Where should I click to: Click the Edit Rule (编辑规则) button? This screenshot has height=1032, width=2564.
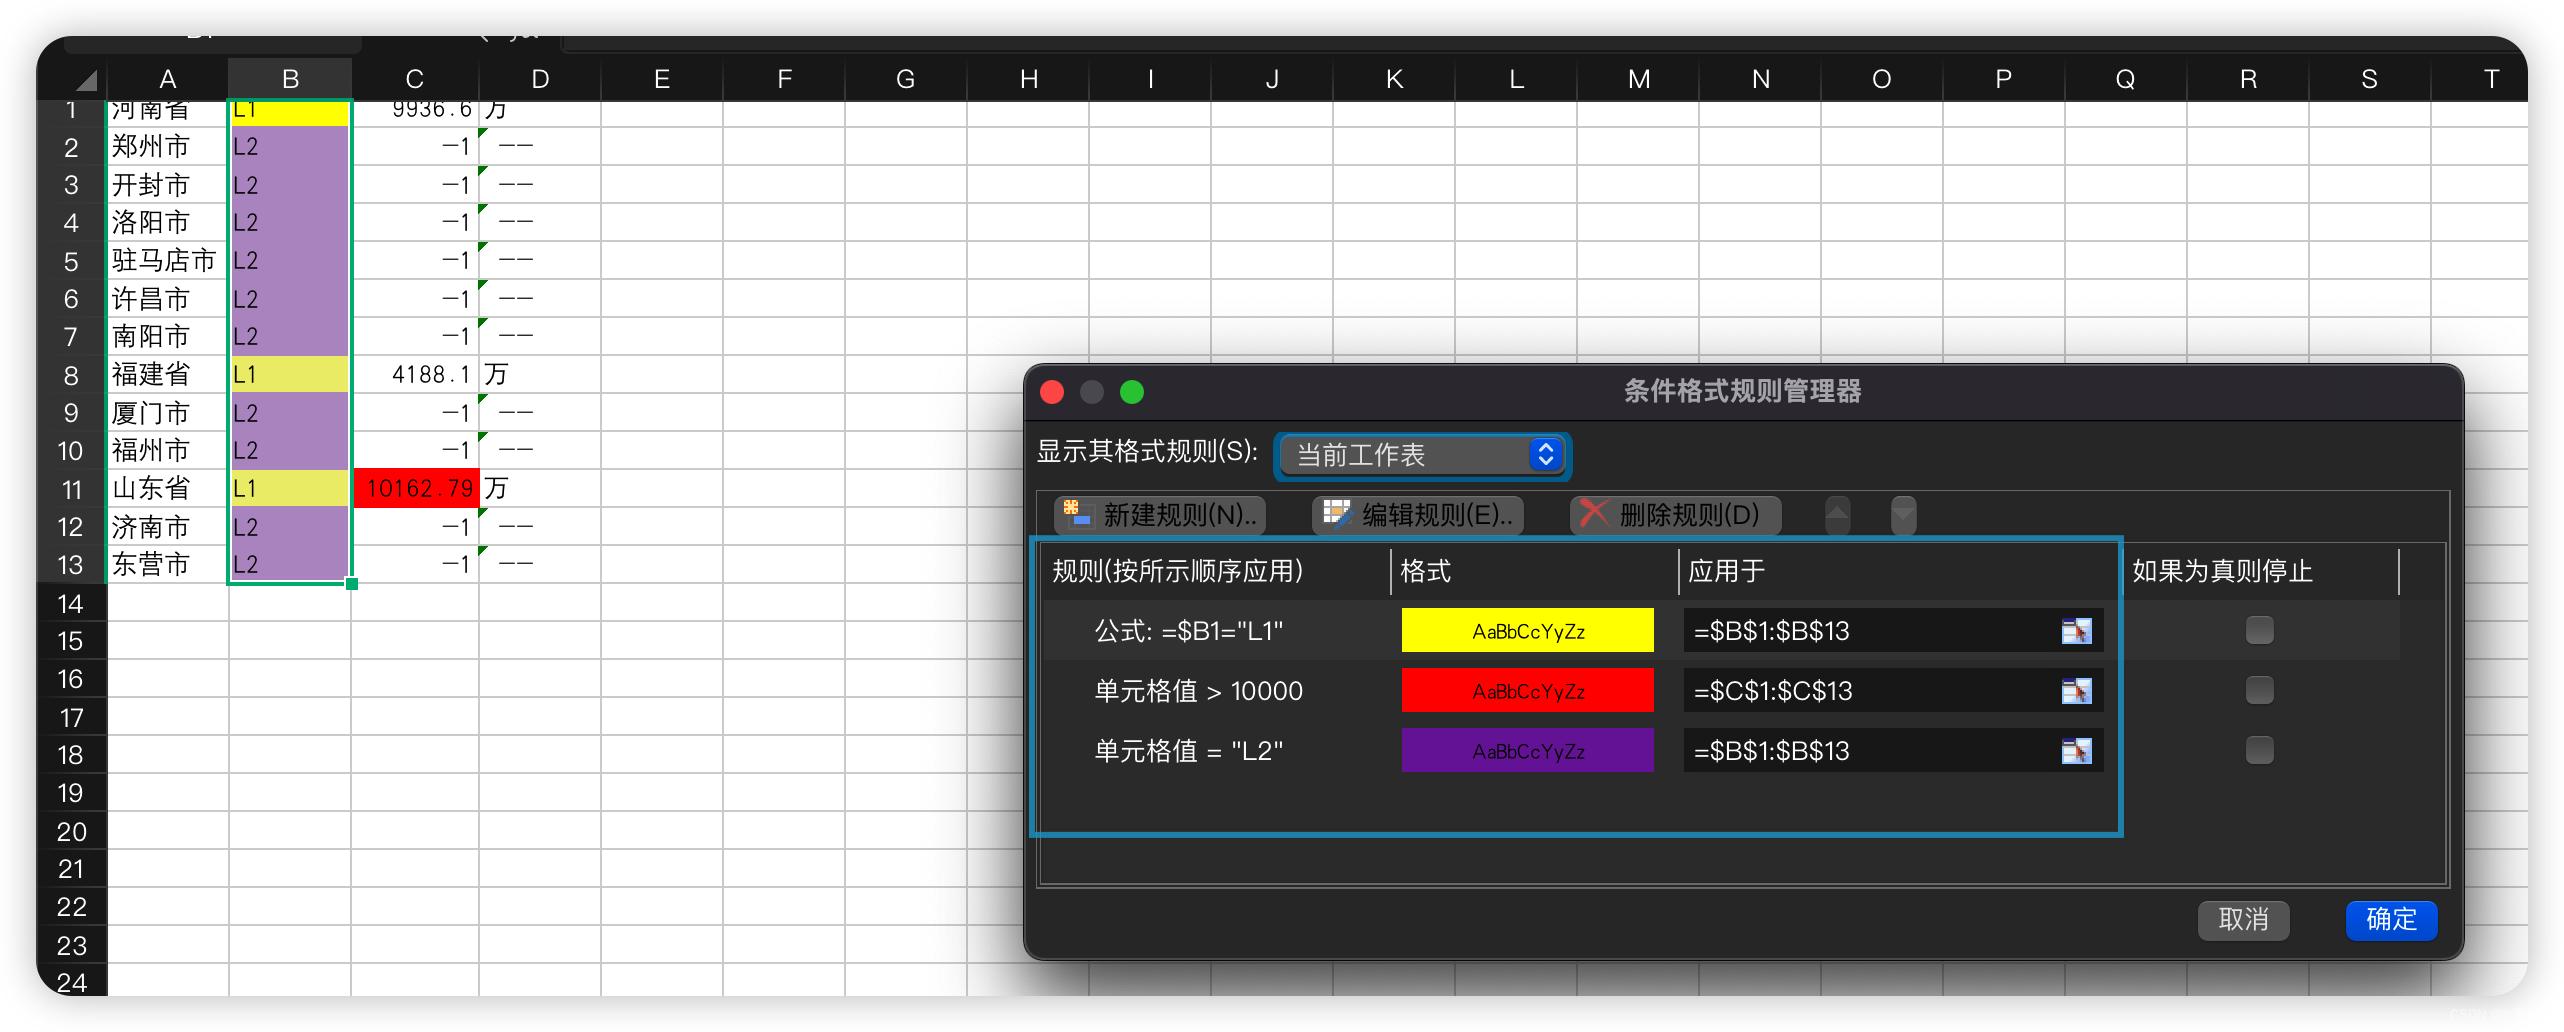pyautogui.click(x=1418, y=515)
